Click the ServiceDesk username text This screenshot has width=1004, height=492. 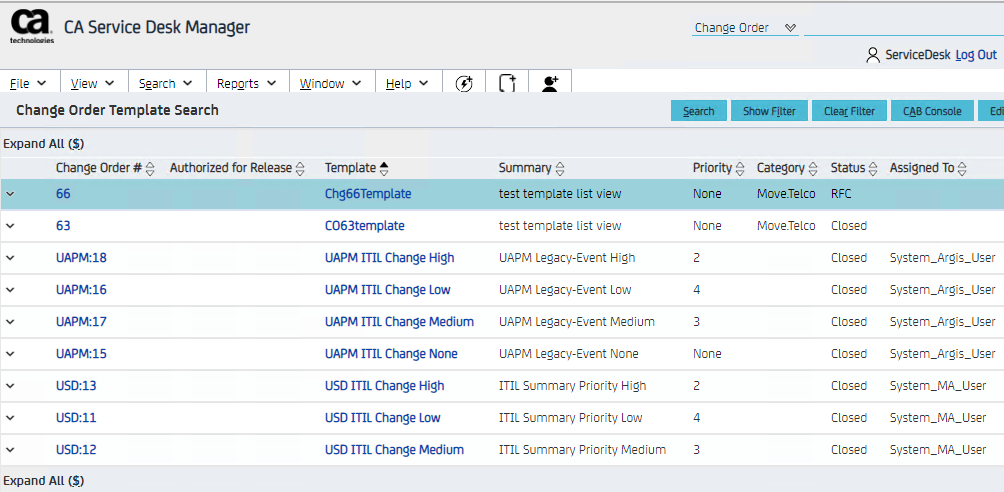[918, 55]
